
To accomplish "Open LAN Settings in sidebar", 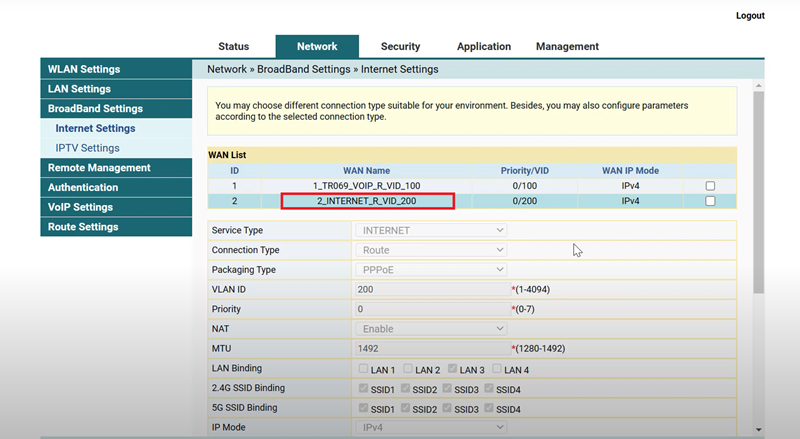I will [79, 89].
